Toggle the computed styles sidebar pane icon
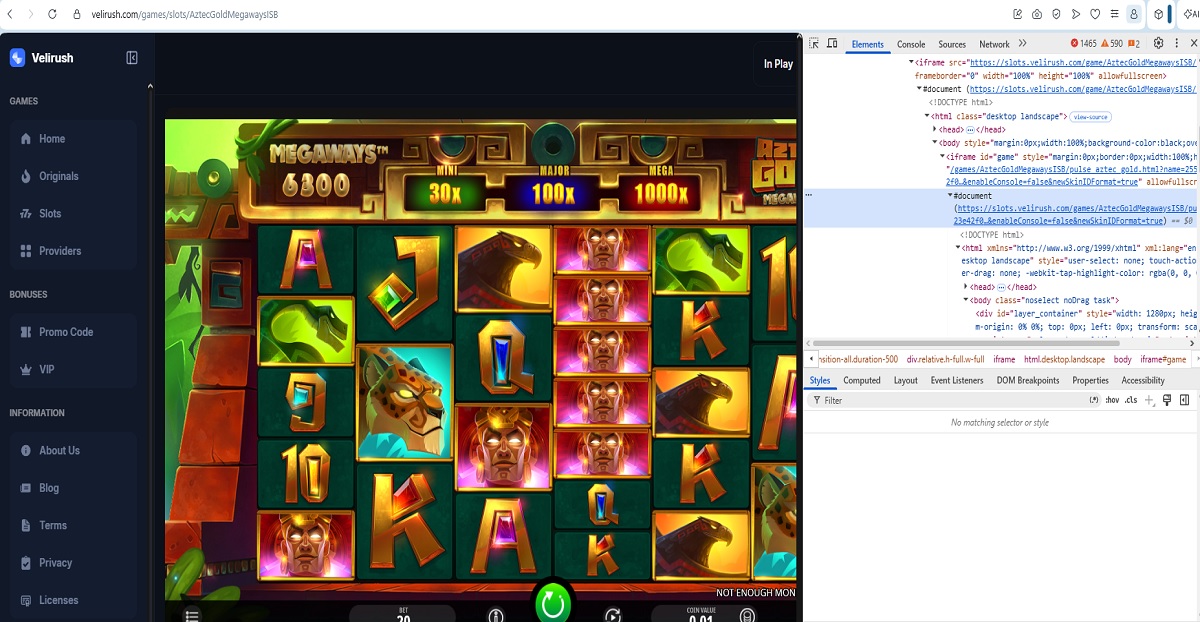The width and height of the screenshot is (1200, 622). point(1185,400)
